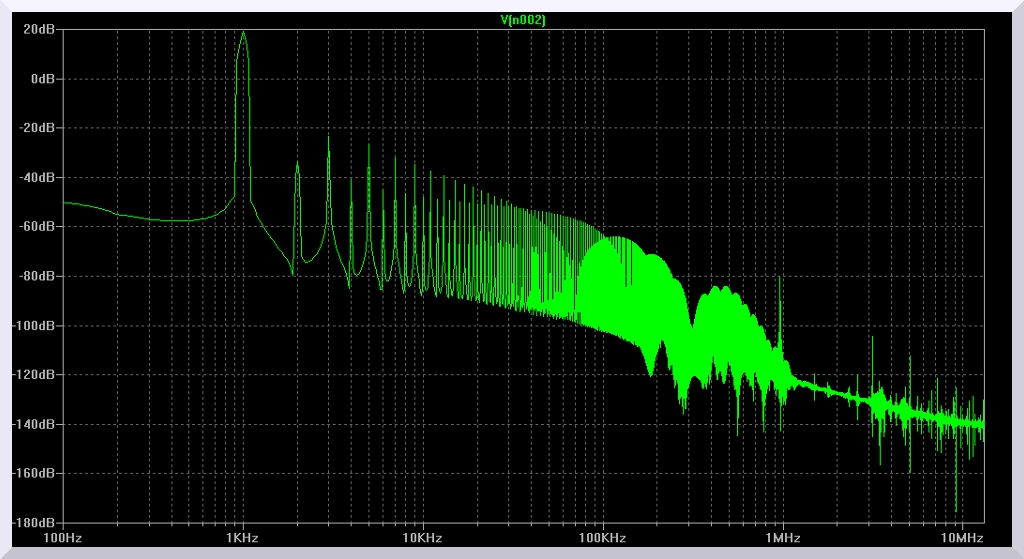Select the -120dB vertical axis label
This screenshot has height=559, width=1024.
point(34,375)
